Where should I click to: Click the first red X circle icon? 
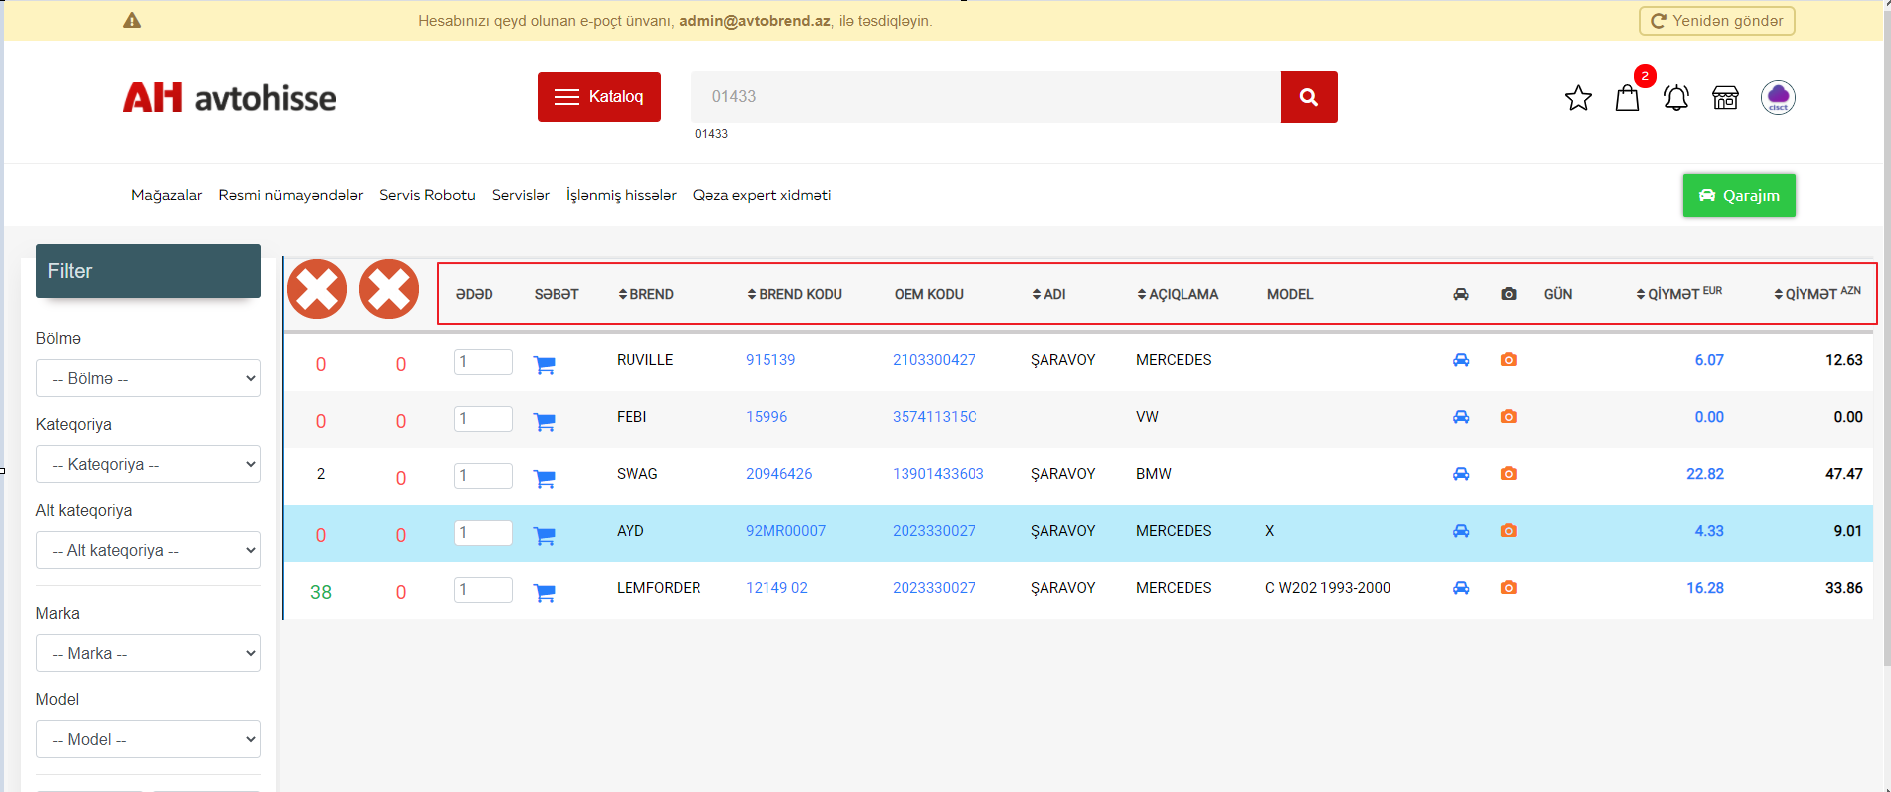pyautogui.click(x=317, y=290)
